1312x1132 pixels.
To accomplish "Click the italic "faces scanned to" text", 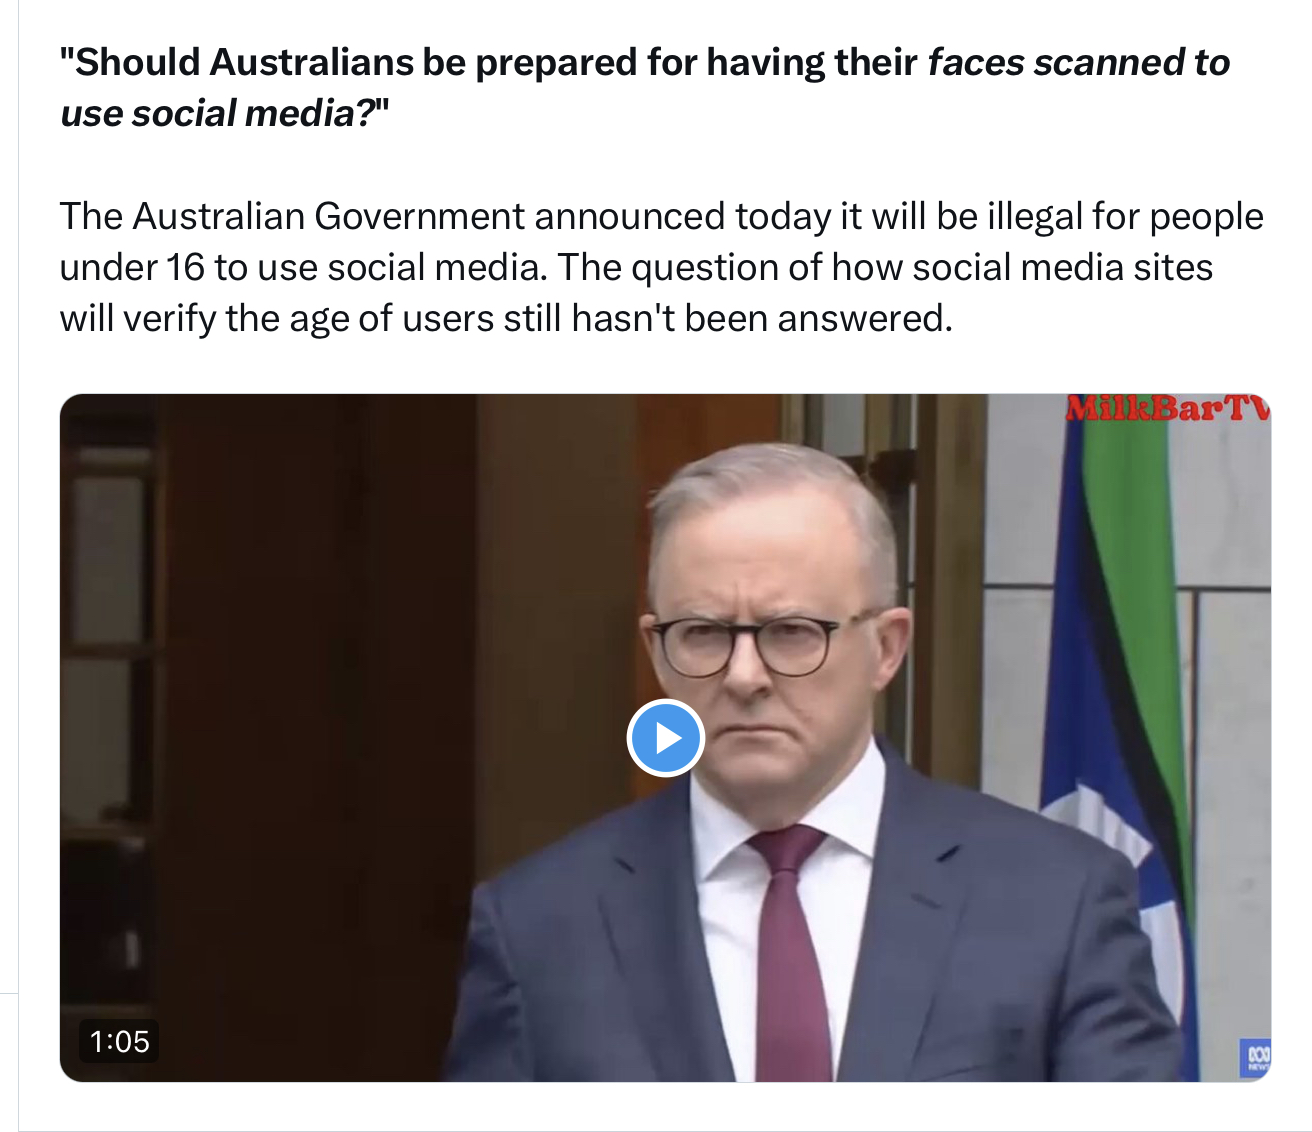I will pos(1078,62).
